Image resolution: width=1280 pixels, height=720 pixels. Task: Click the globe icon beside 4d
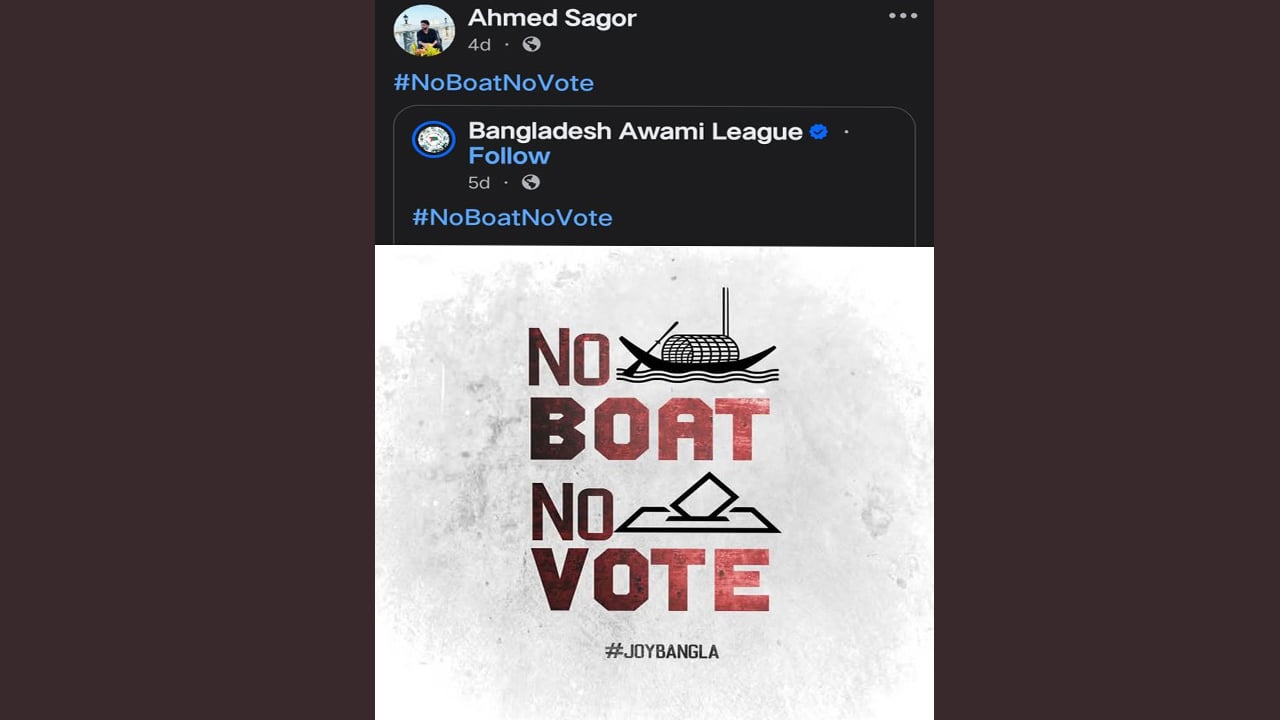pyautogui.click(x=532, y=44)
